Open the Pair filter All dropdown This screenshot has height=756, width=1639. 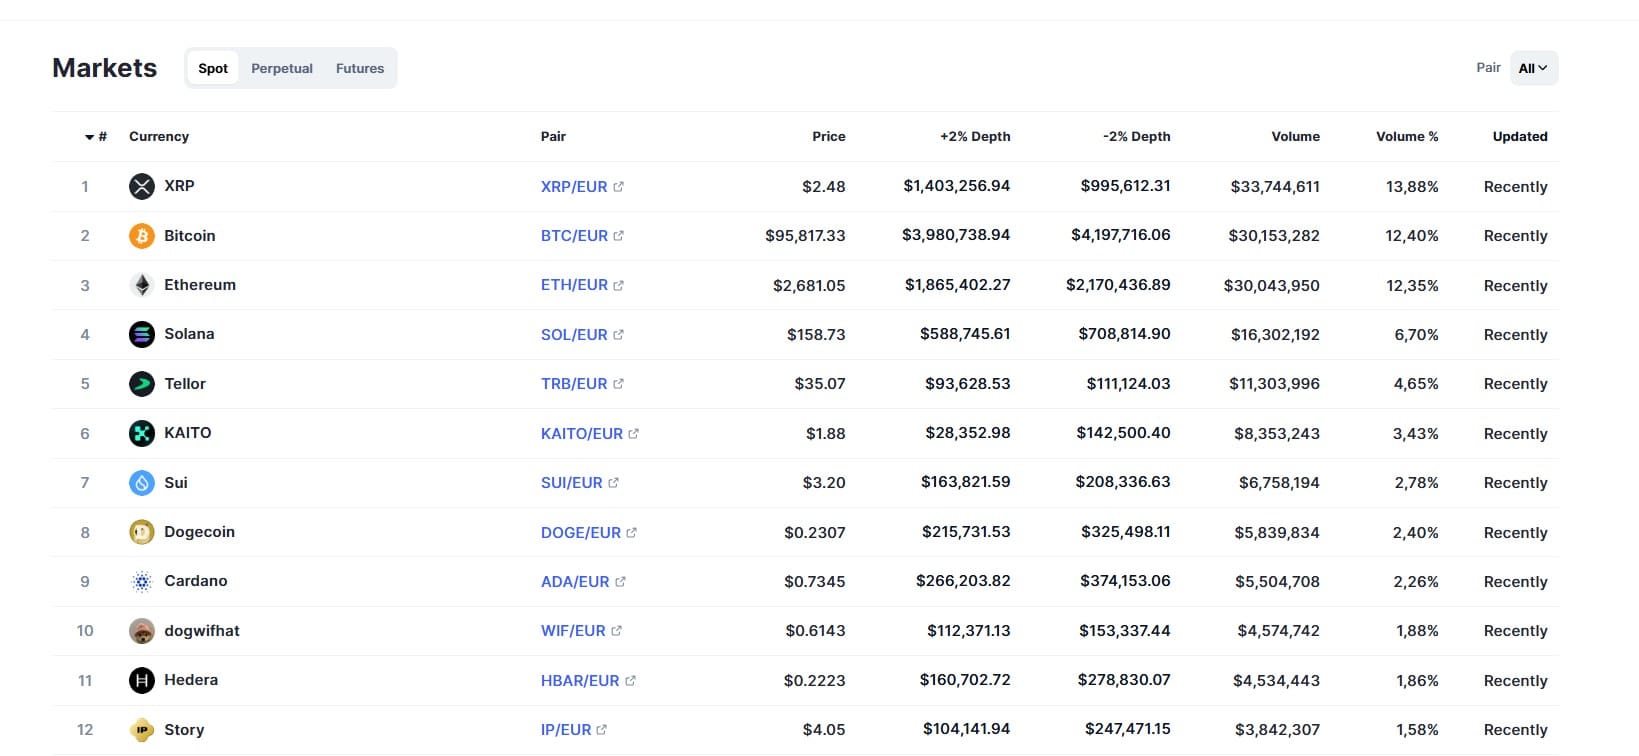[1533, 68]
